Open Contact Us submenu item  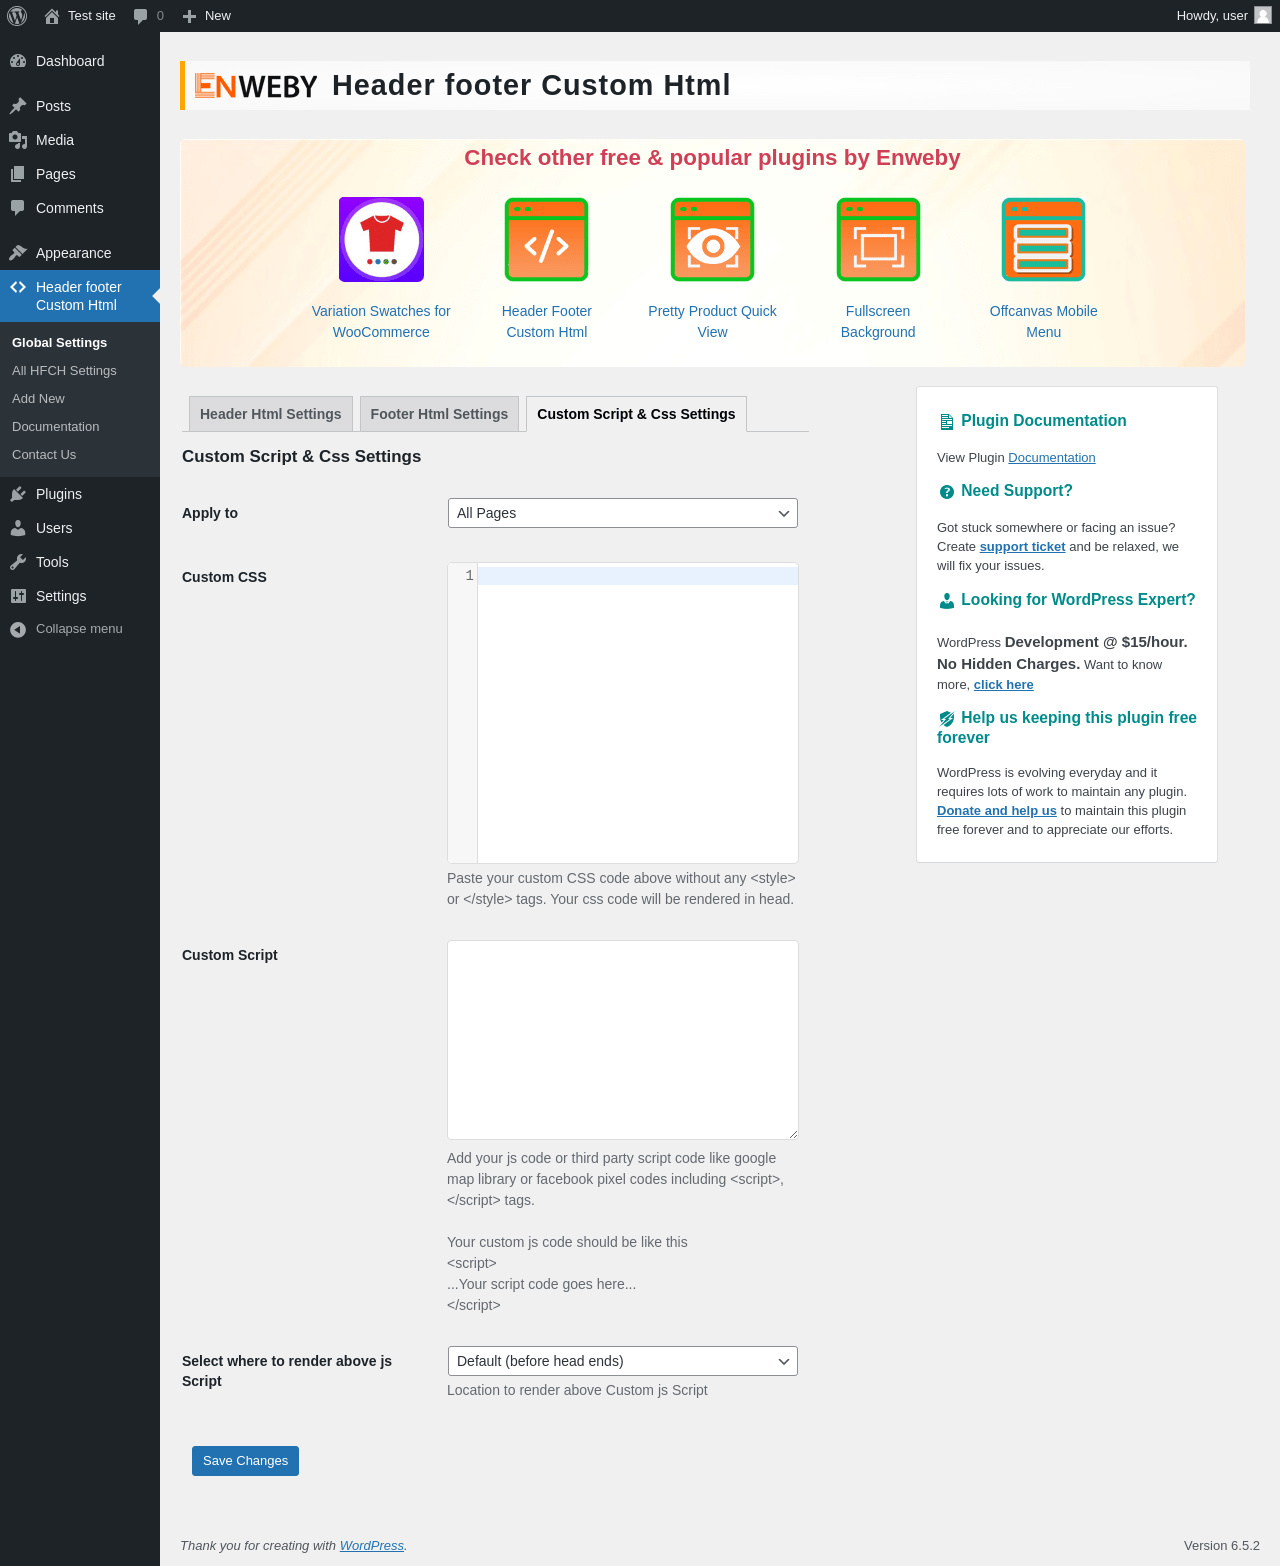click(44, 455)
